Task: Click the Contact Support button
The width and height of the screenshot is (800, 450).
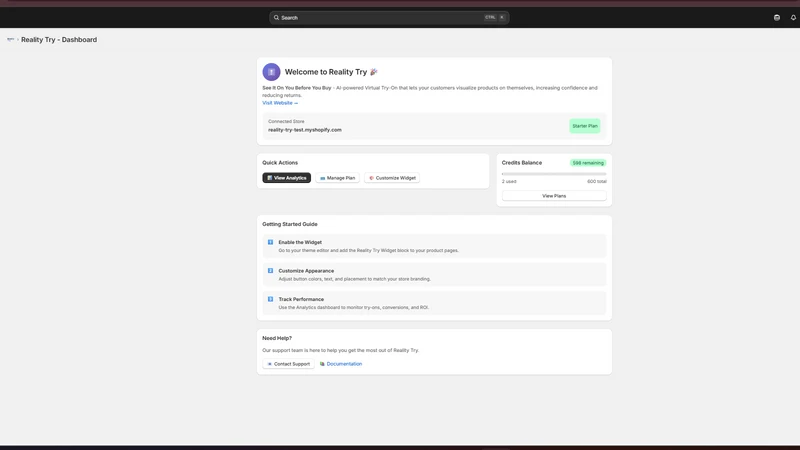Action: pos(288,364)
